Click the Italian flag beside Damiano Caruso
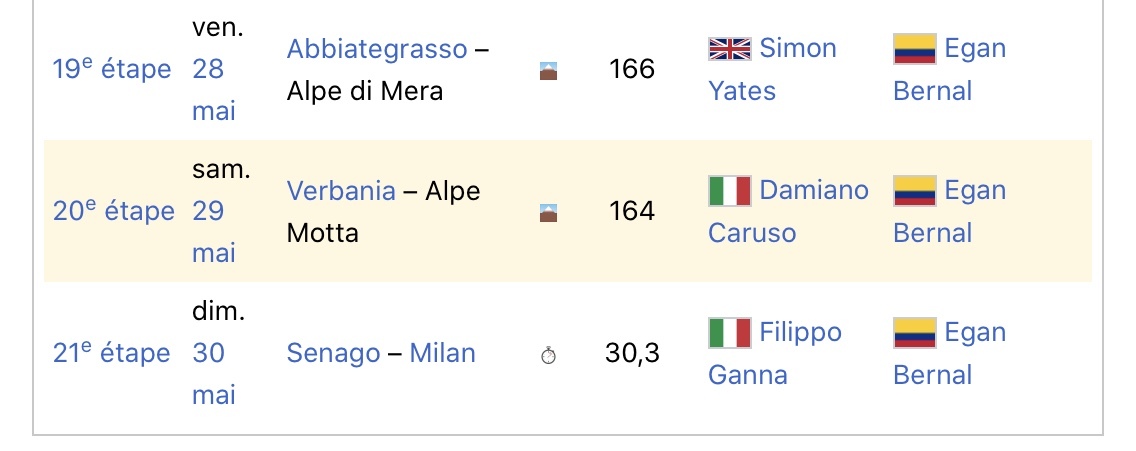This screenshot has width=1136, height=451. coord(729,190)
